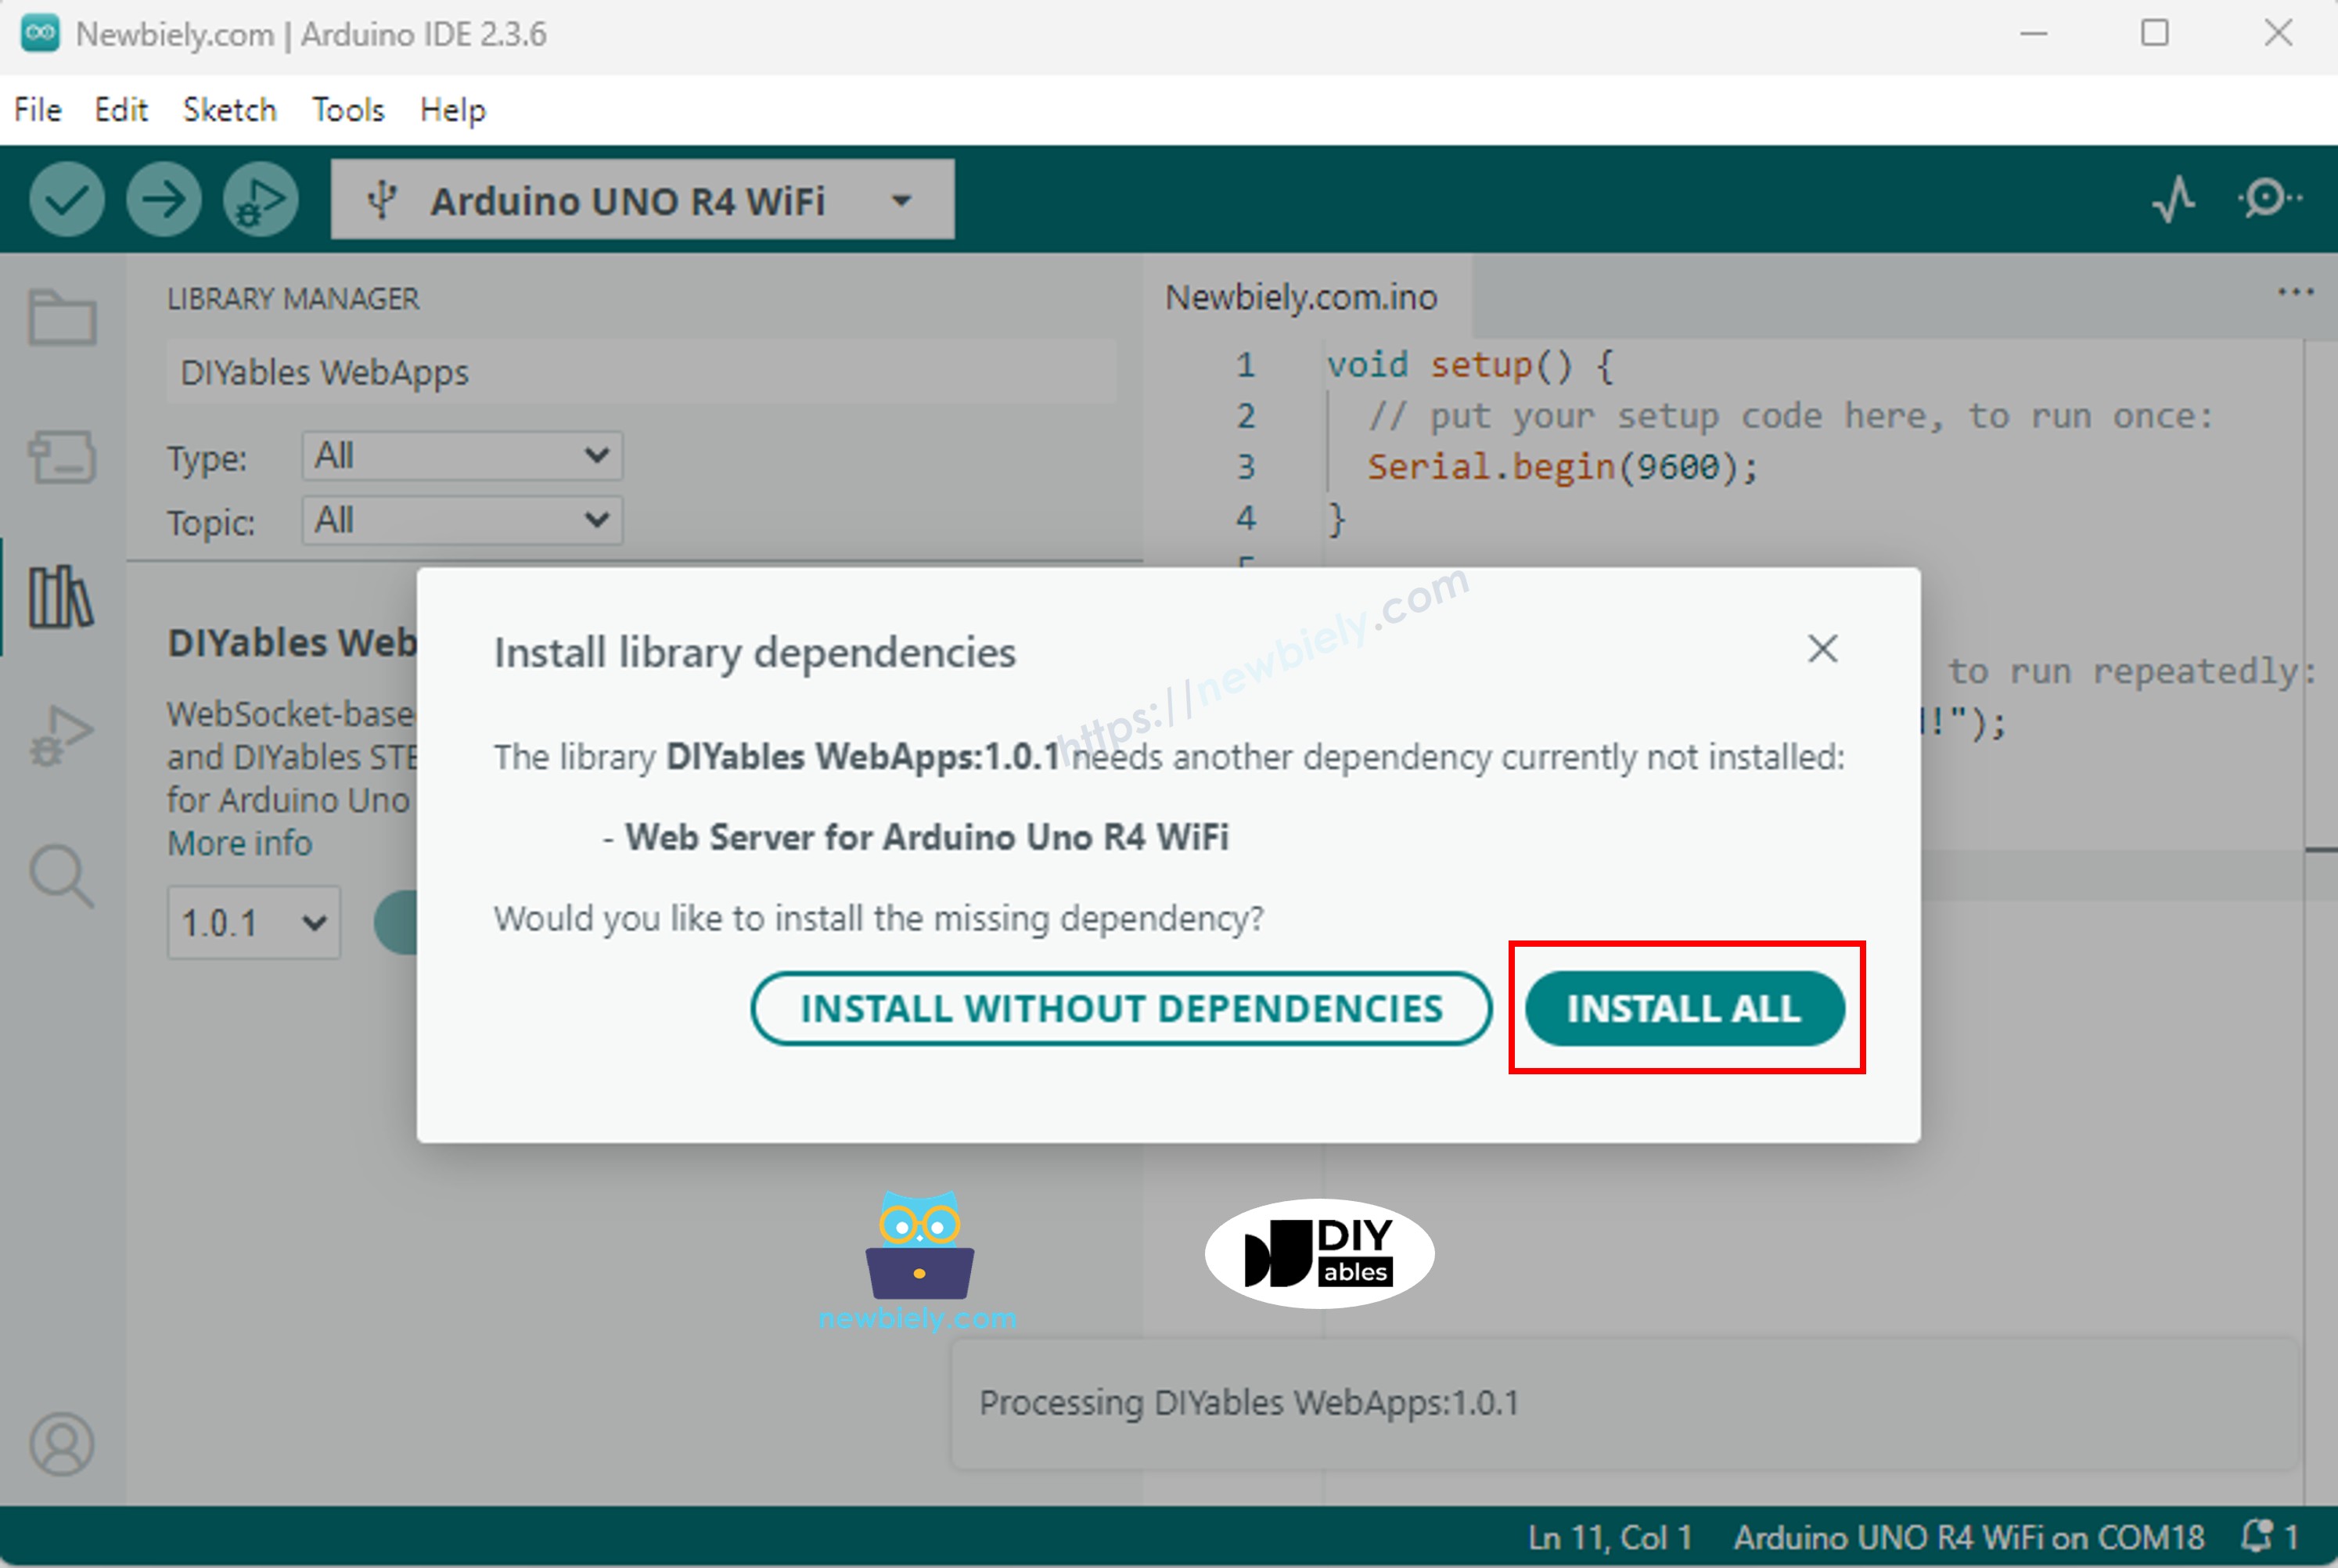
Task: Open the Boards Manager panel
Action: click(x=60, y=458)
